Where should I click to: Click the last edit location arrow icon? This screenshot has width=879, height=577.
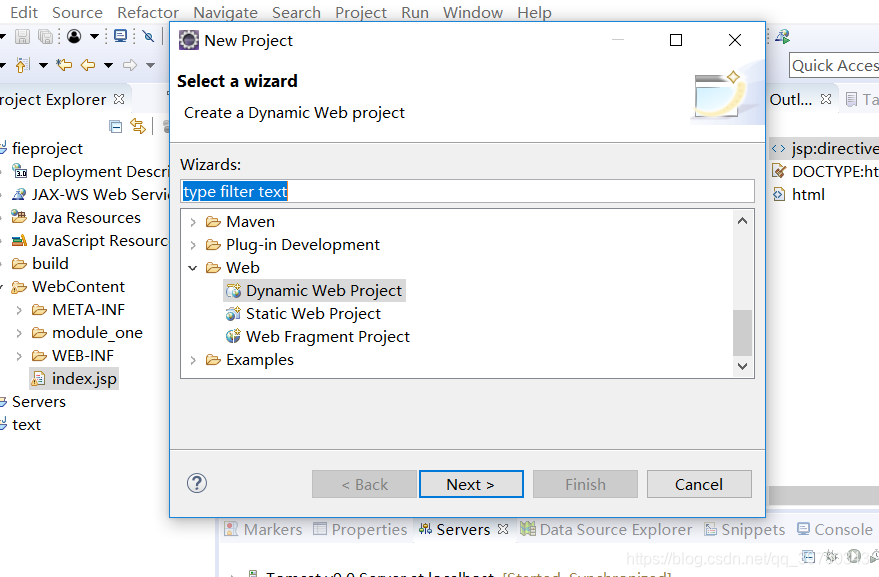point(64,65)
